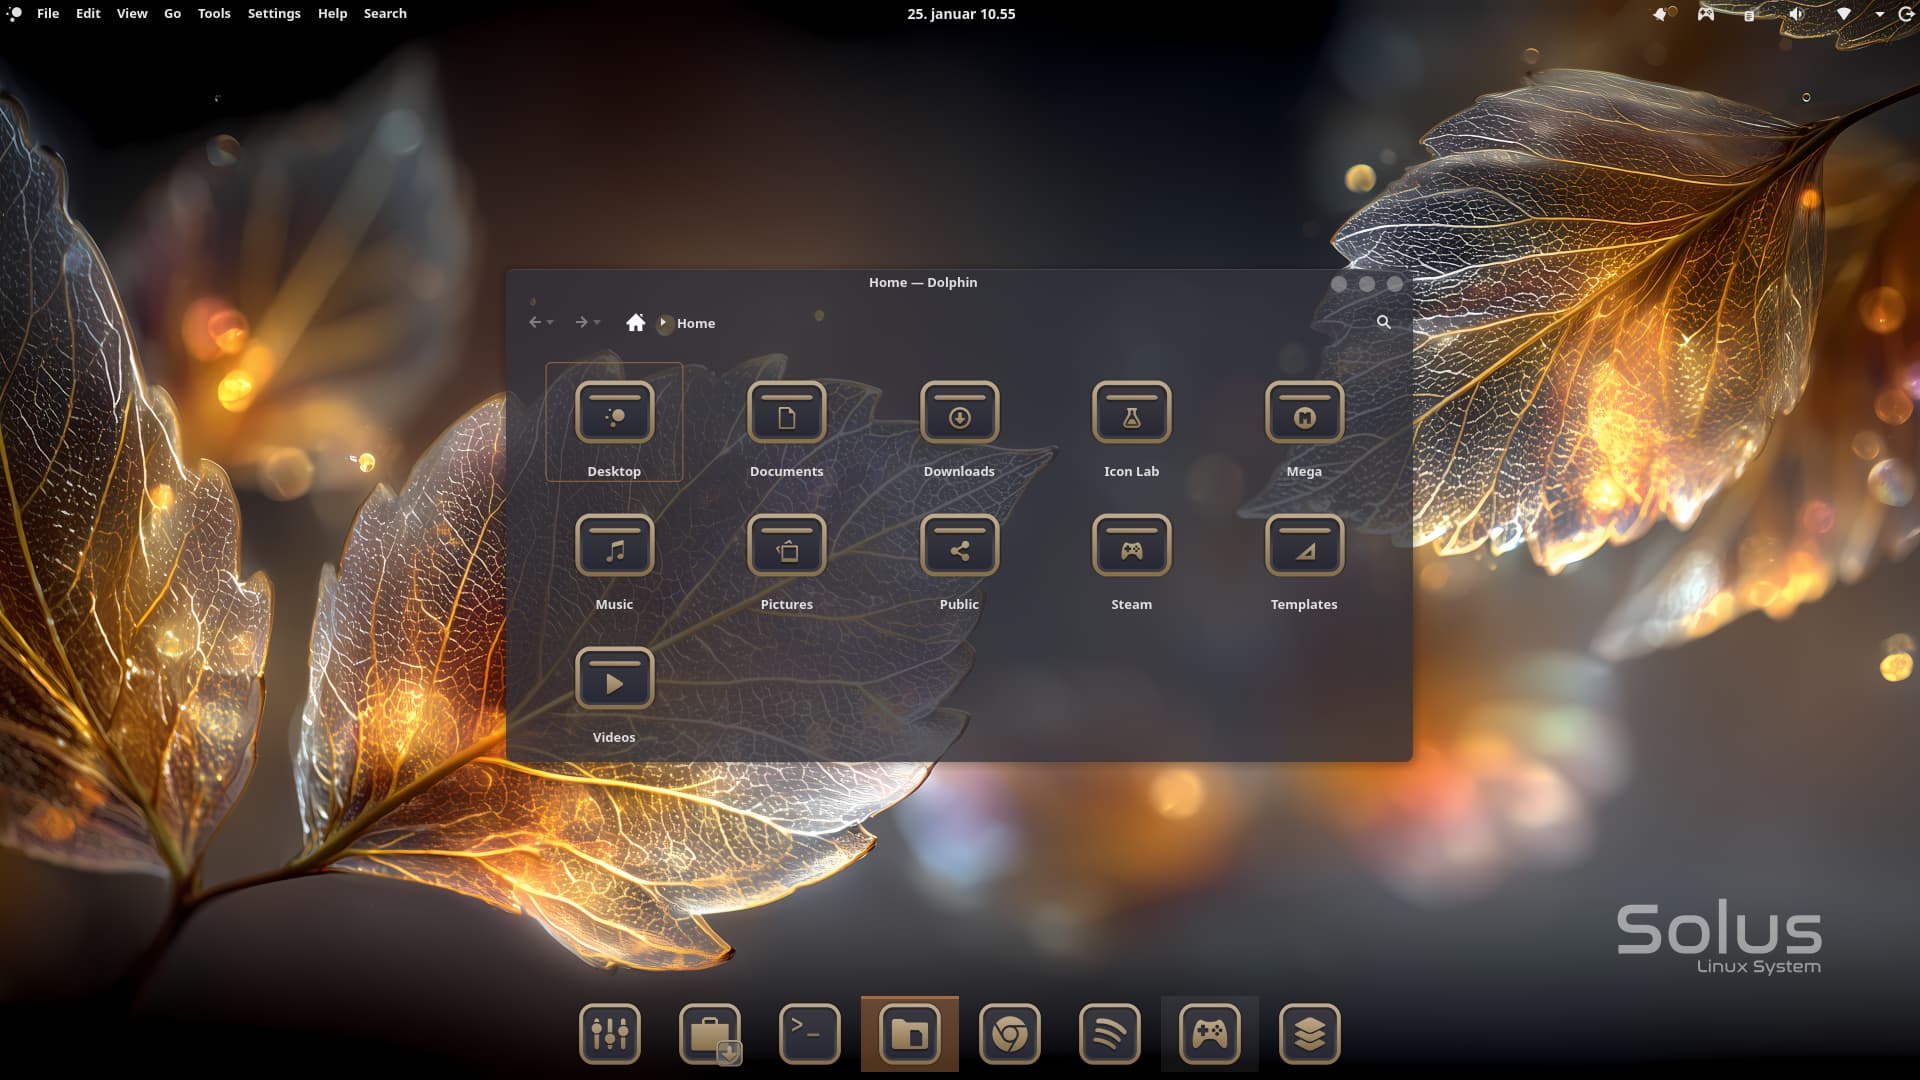
Task: Select the Downloads folder icon
Action: coord(959,412)
